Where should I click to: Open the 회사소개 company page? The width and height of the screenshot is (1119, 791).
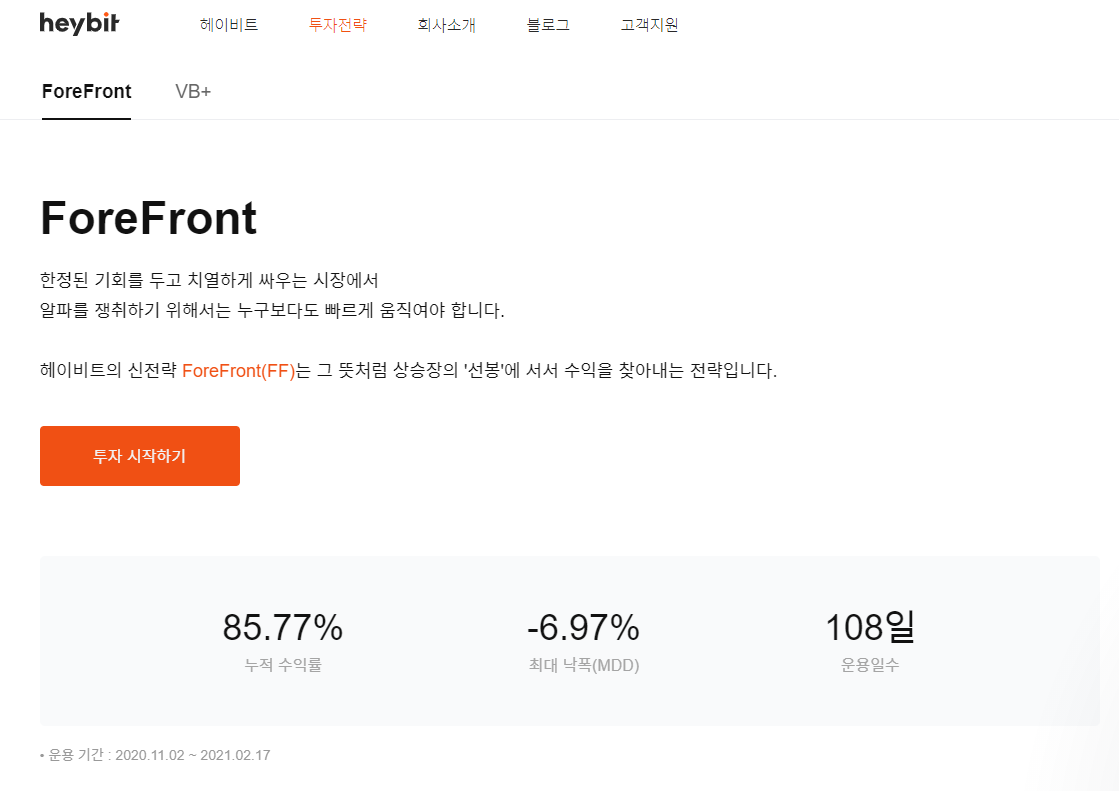click(447, 25)
